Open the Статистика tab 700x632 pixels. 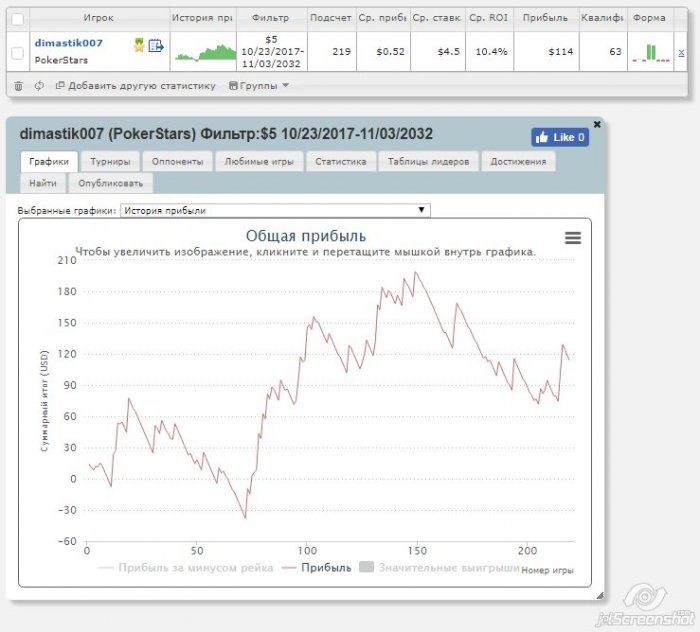click(x=341, y=162)
